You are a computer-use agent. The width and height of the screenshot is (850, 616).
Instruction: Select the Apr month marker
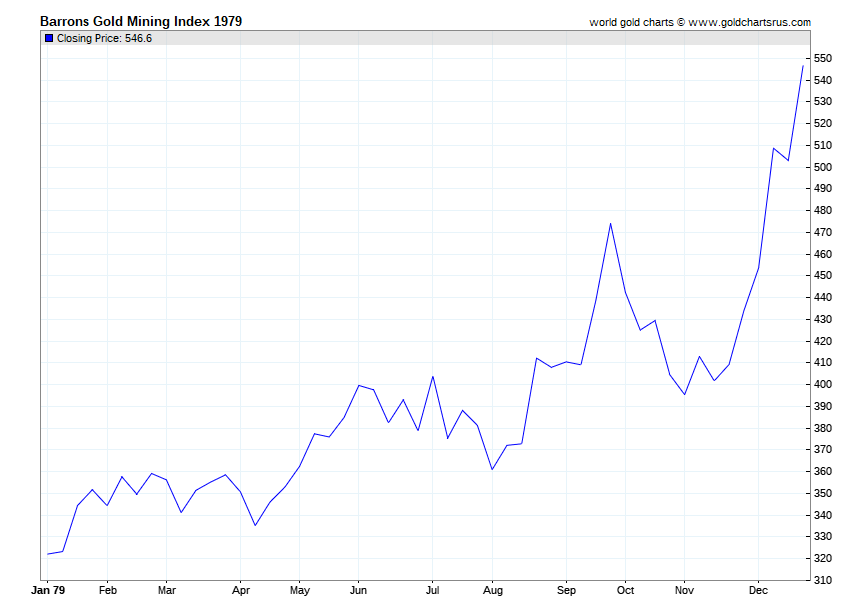coord(241,591)
